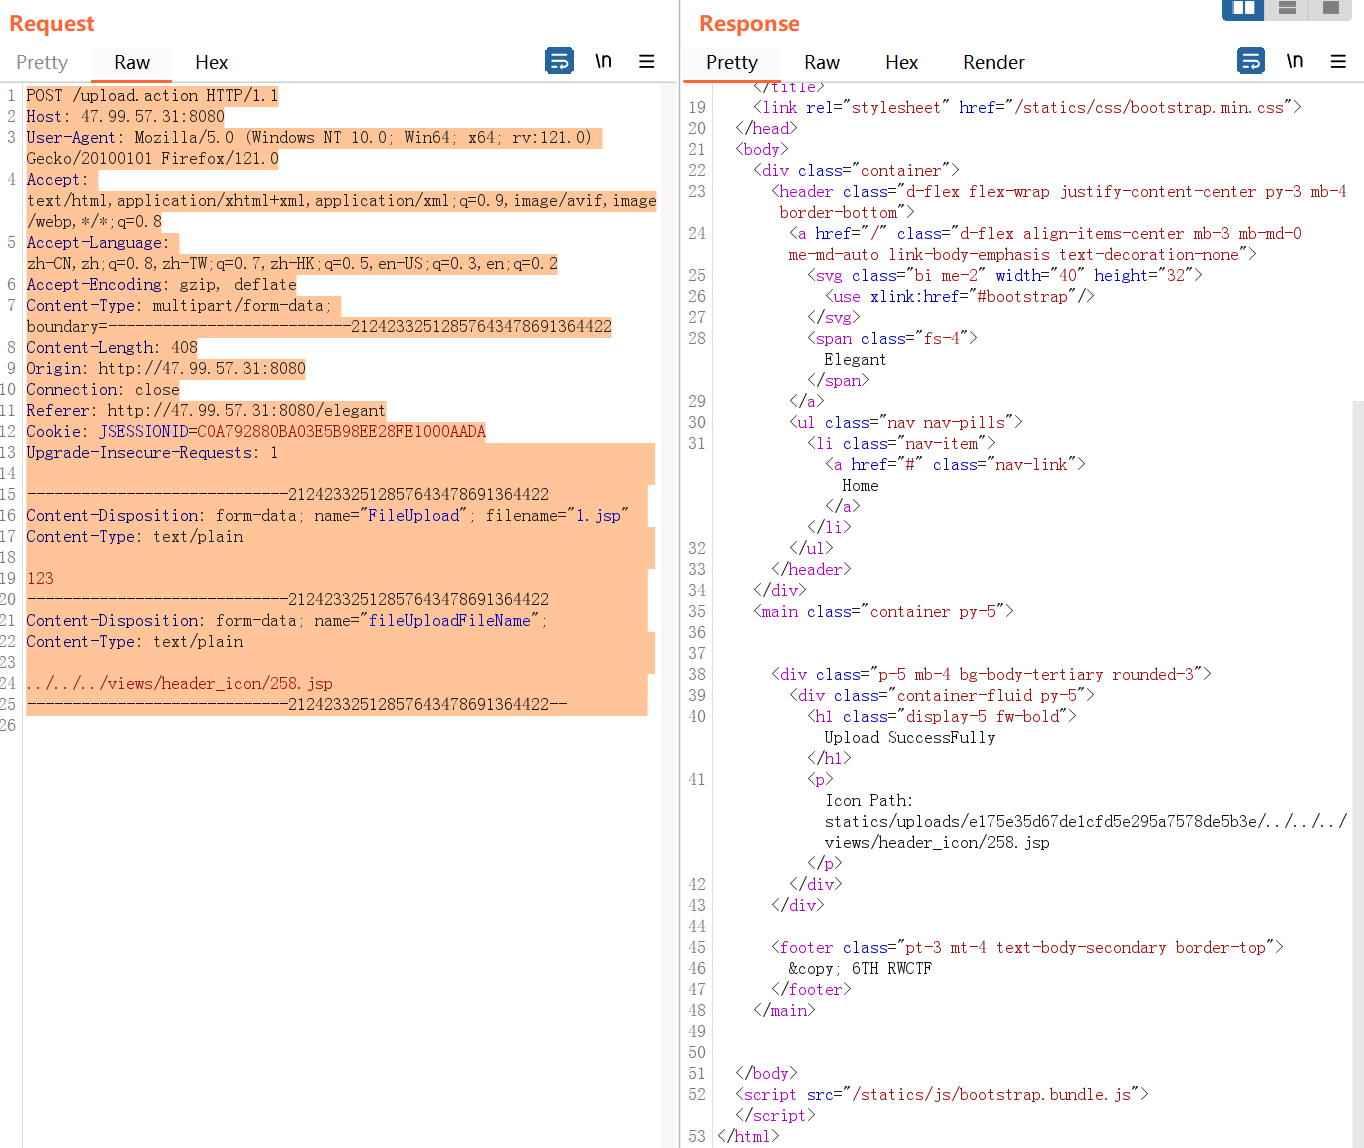1364x1148 pixels.
Task: Select the top-bottom split layout icon
Action: pyautogui.click(x=1287, y=9)
